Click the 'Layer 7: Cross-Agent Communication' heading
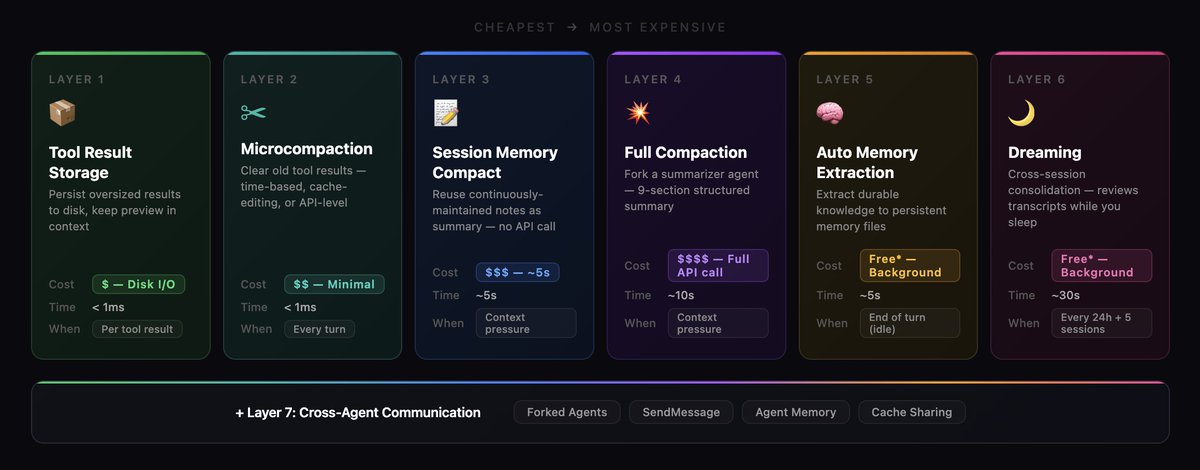1200x470 pixels. coord(358,412)
